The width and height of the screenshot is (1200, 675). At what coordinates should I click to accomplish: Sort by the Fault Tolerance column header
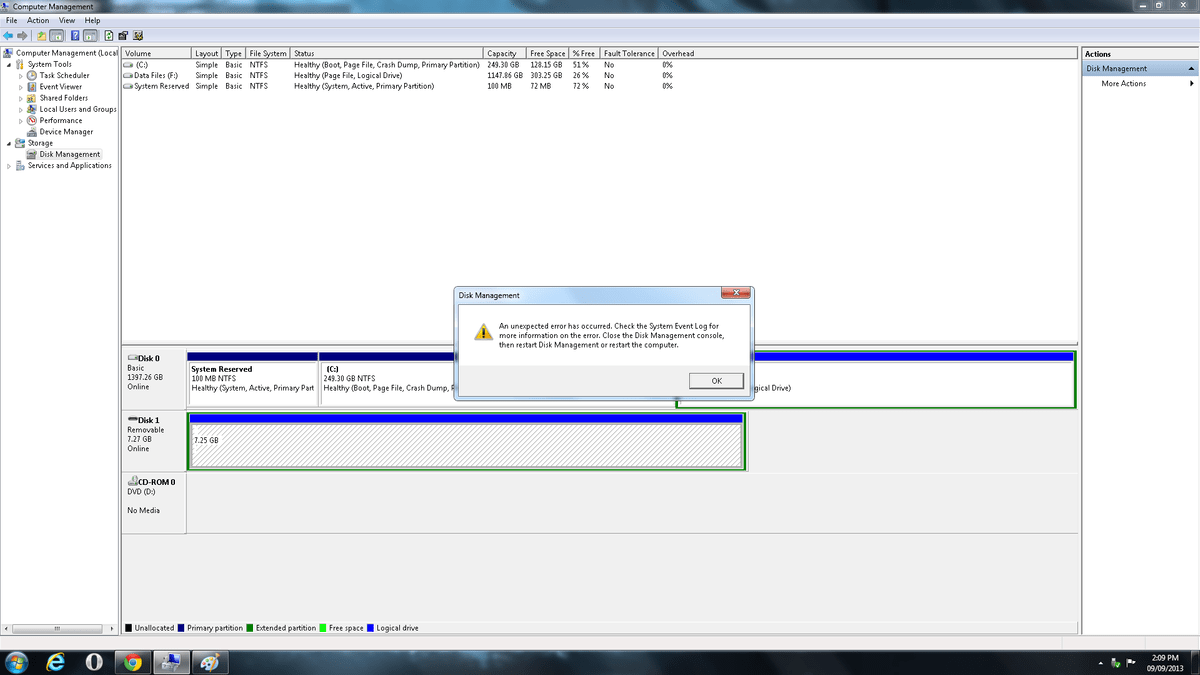pos(629,53)
